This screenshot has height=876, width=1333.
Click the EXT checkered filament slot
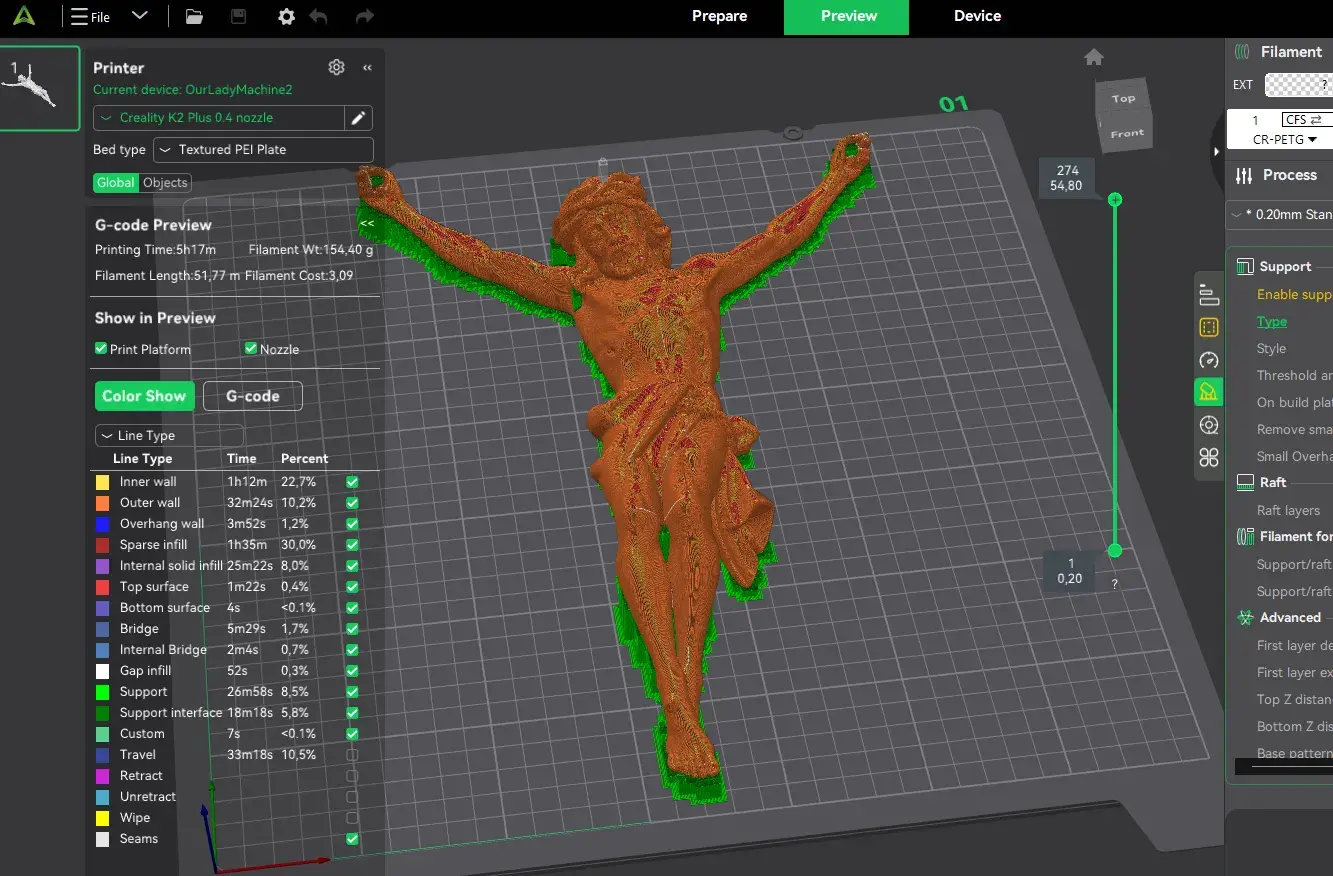(x=1298, y=85)
